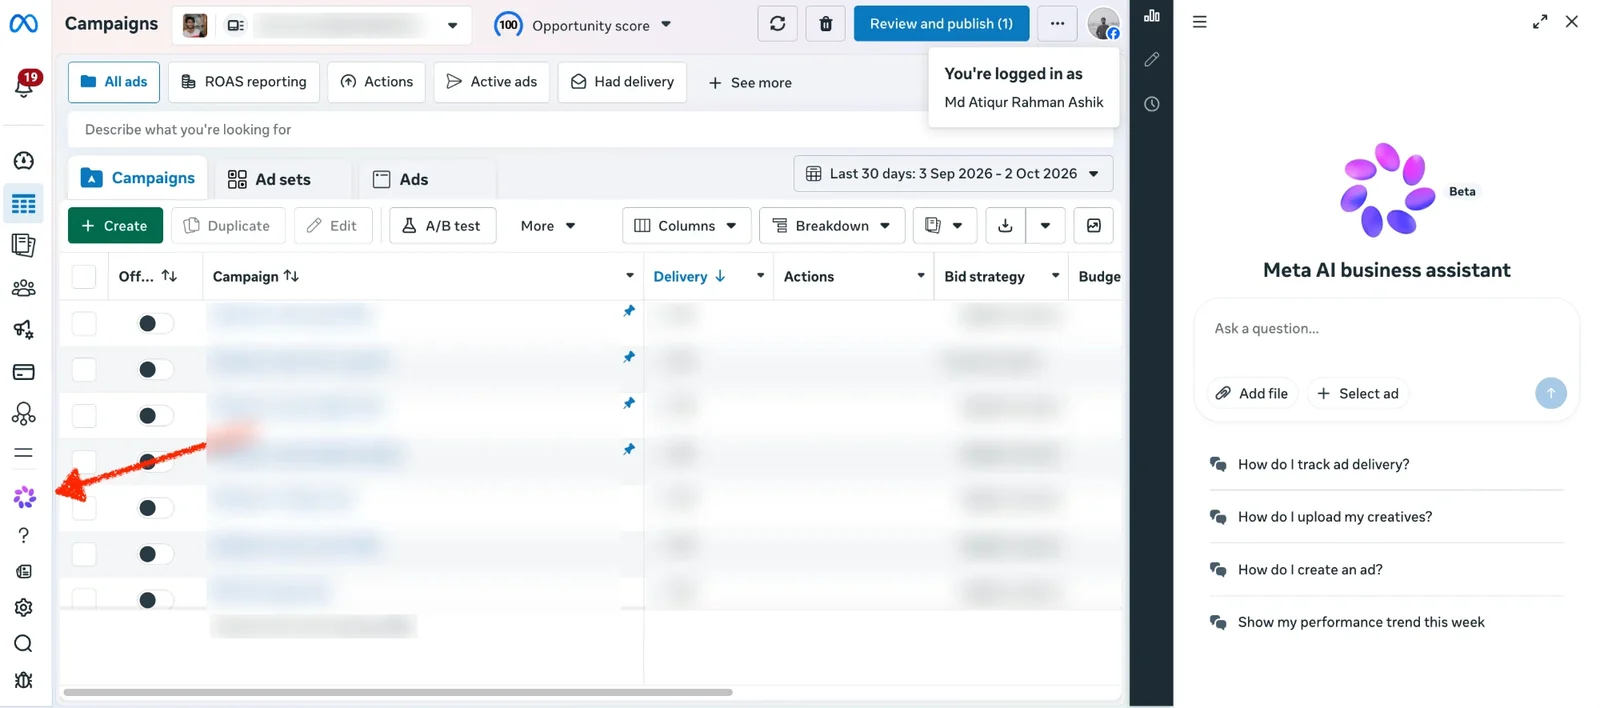The width and height of the screenshot is (1600, 708).
Task: Open Campaign column header menu arrow
Action: 629,276
